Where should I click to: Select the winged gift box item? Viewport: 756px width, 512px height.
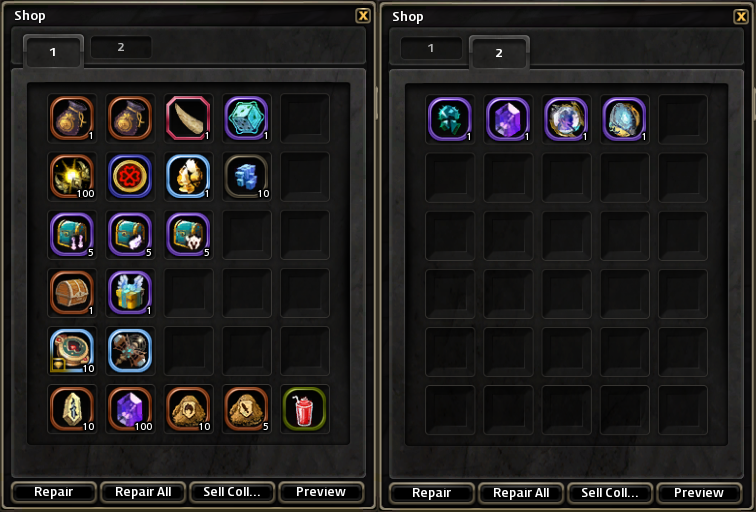tap(130, 293)
